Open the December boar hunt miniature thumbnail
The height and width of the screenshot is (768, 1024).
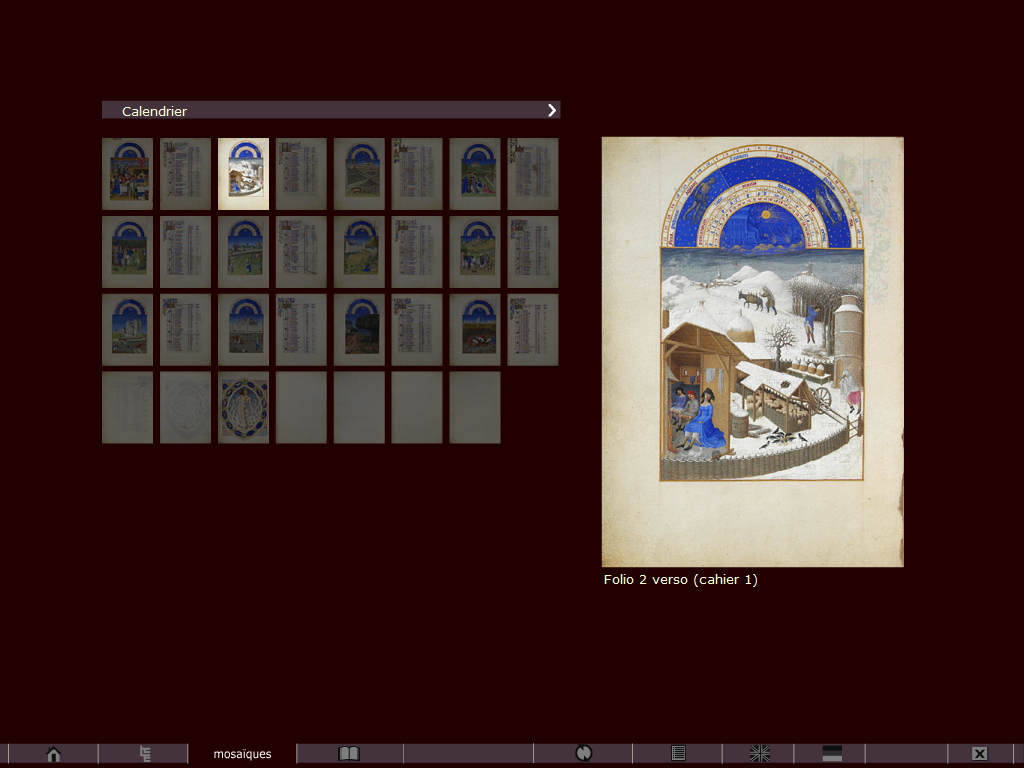point(475,330)
